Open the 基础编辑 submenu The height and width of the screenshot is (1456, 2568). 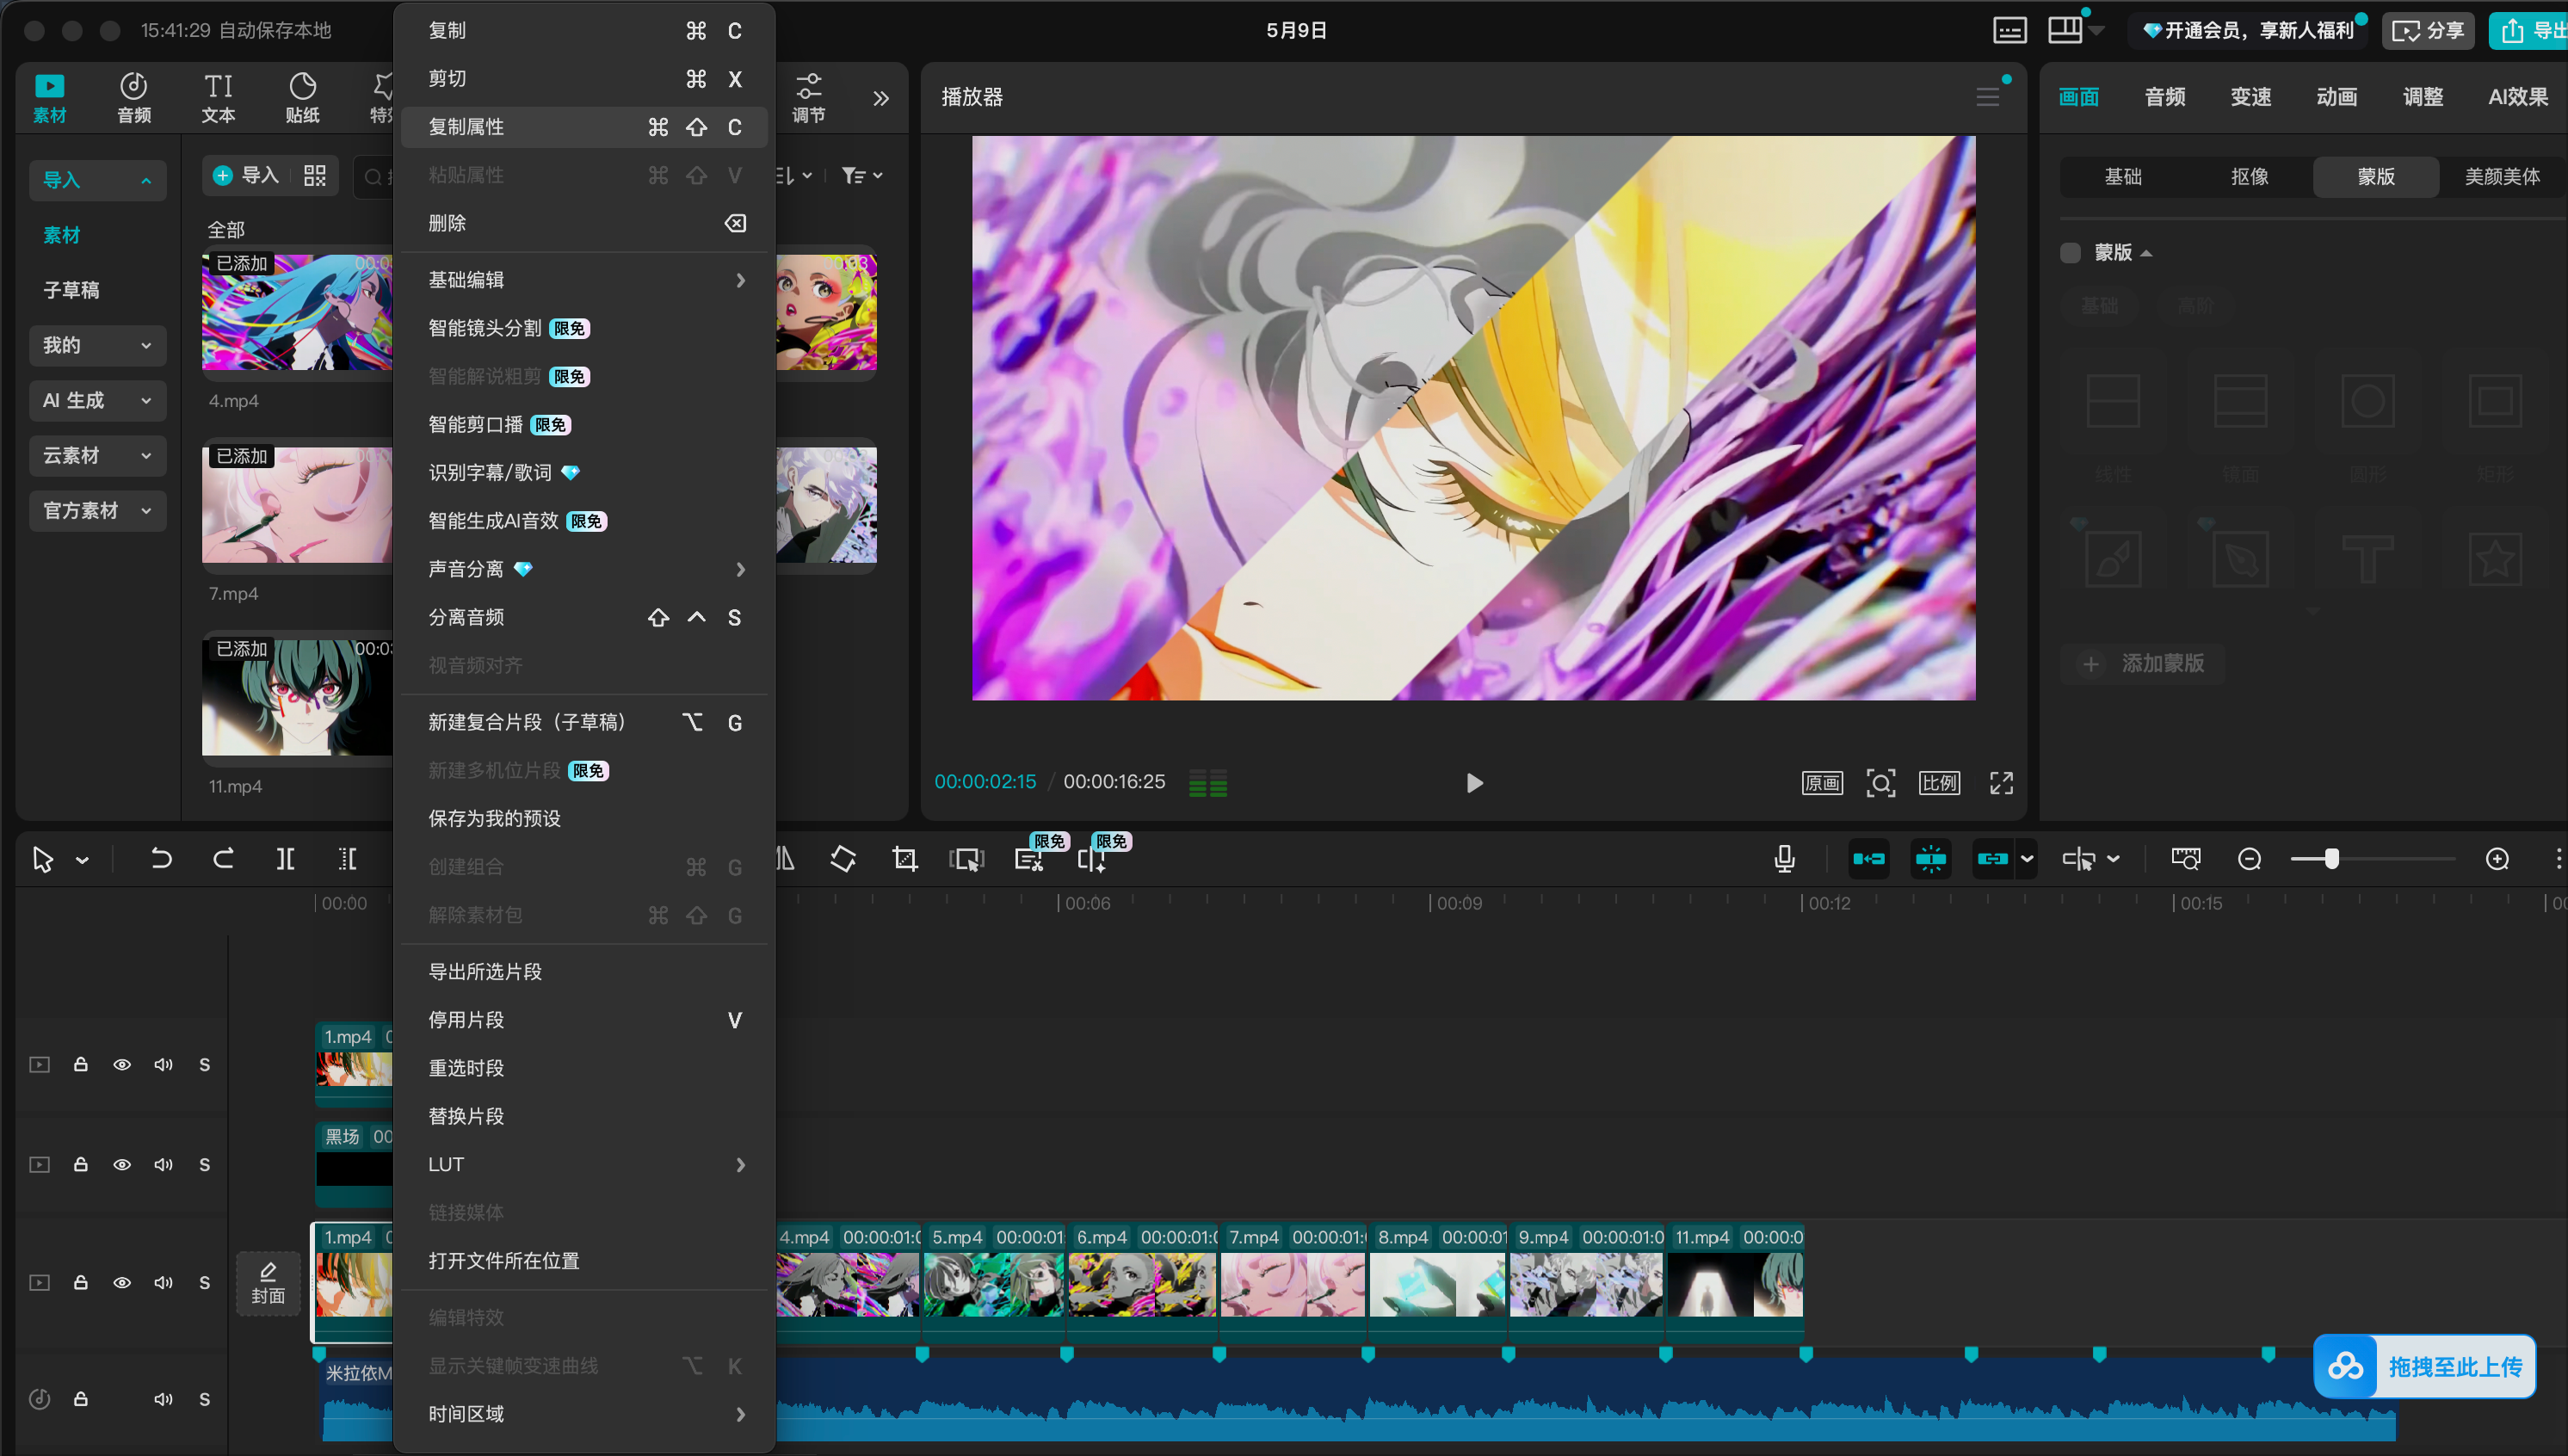pos(585,280)
